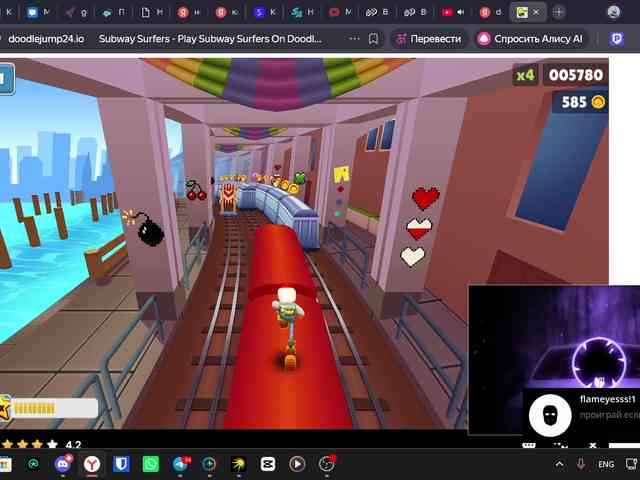Click the Subway Surfers page title text
Screen dimensions: 640x480
pos(210,39)
